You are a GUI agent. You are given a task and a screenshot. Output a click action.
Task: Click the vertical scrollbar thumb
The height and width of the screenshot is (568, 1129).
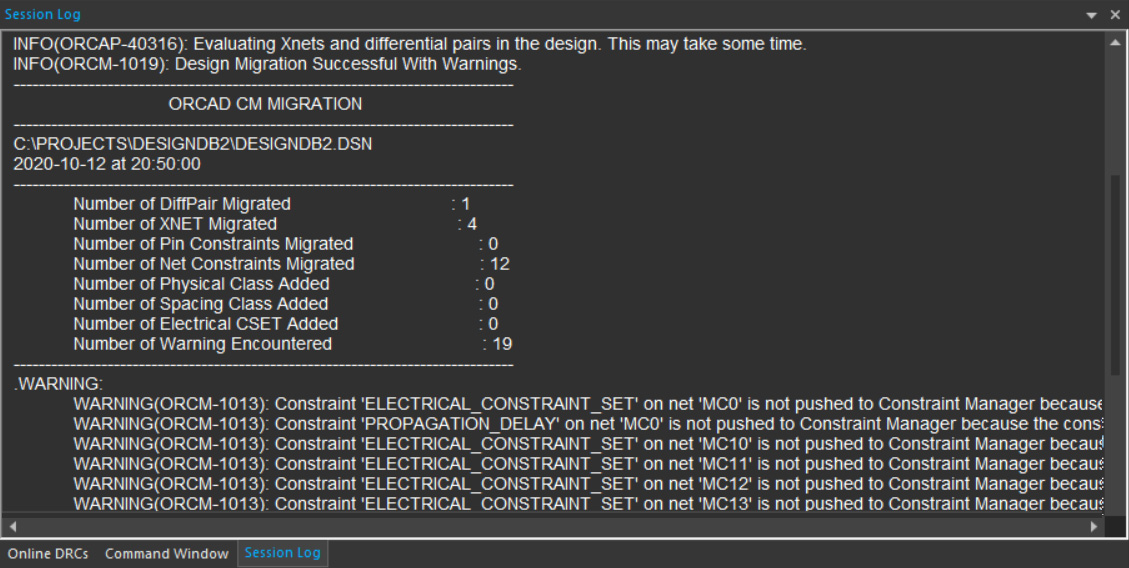point(1115,275)
